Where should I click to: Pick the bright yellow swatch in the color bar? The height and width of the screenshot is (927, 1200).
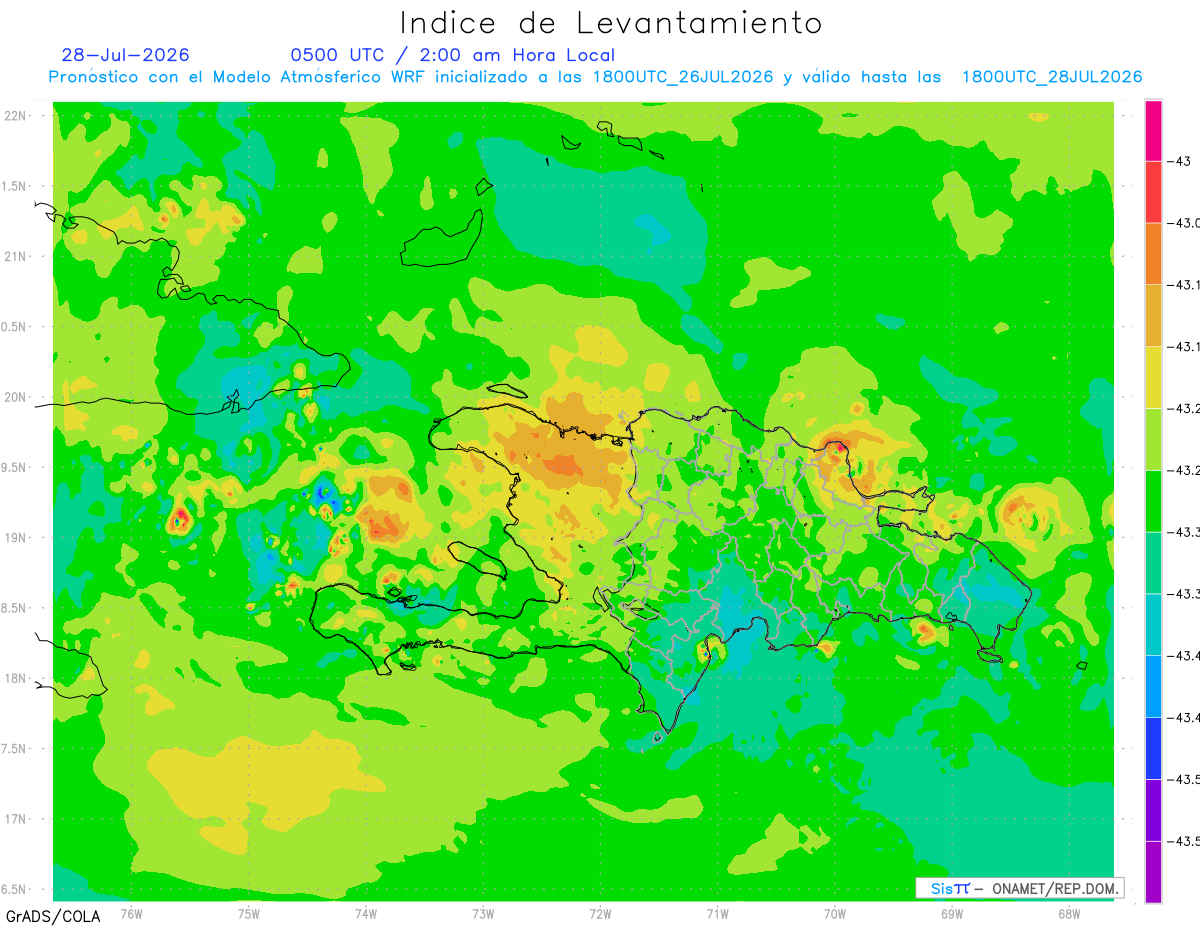click(x=1153, y=378)
